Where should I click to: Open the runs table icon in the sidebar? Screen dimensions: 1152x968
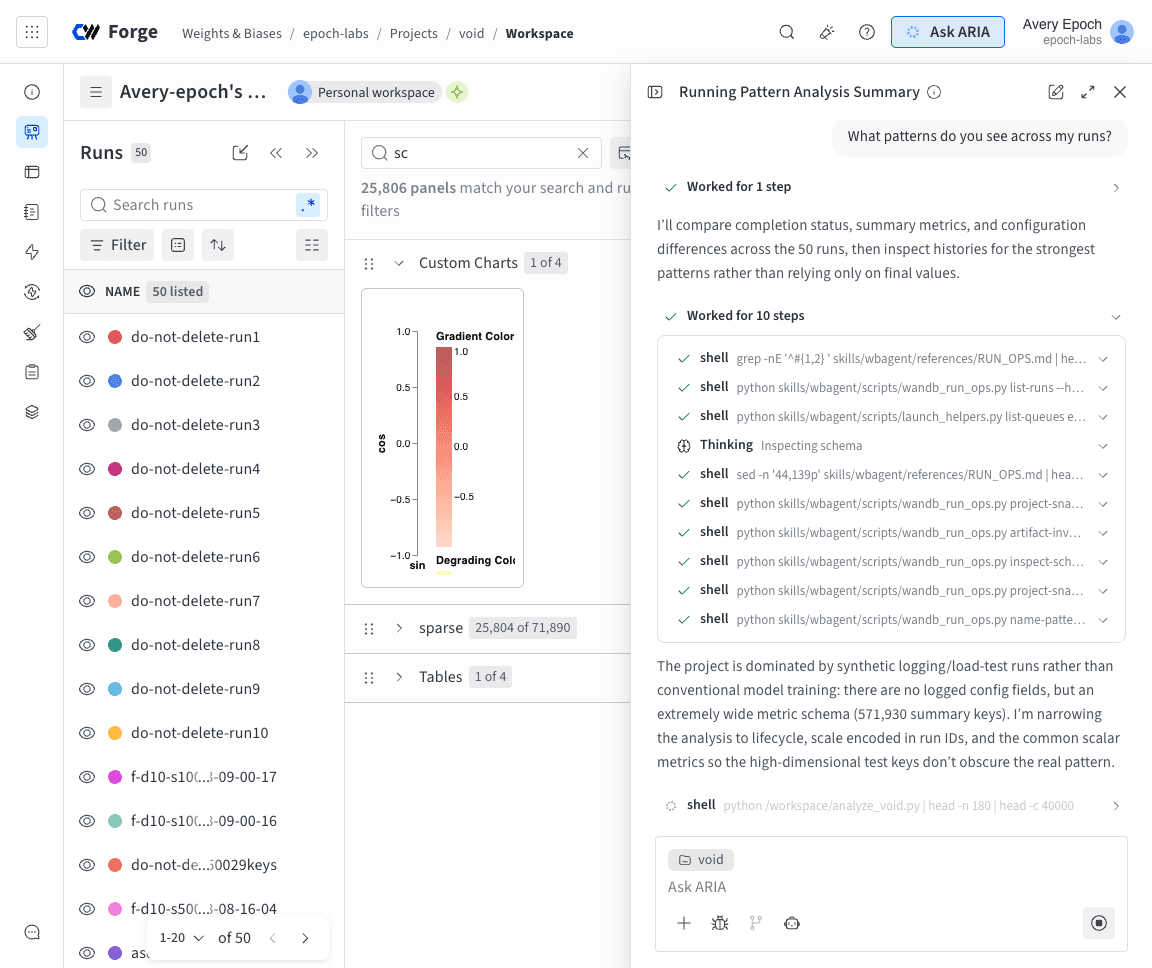[32, 172]
